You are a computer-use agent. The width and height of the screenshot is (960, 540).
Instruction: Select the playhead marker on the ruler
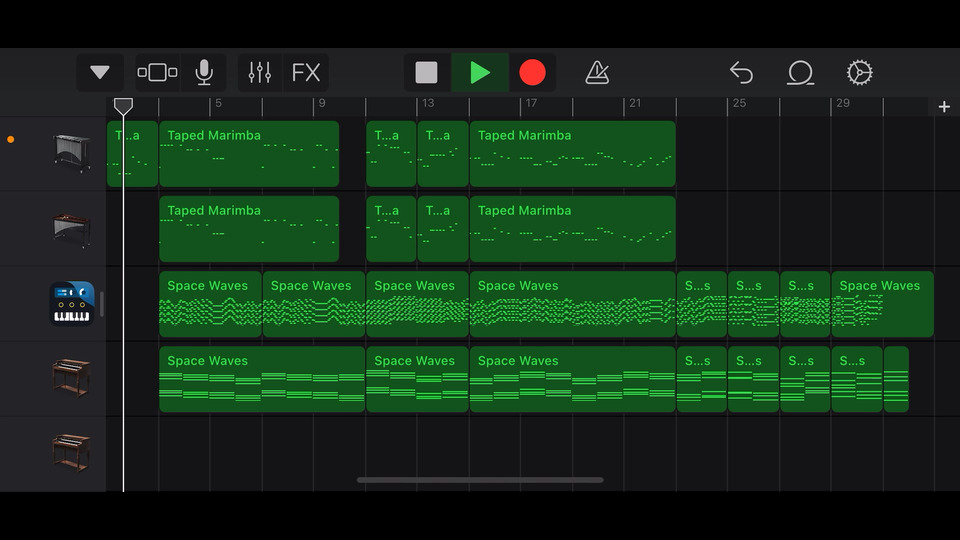coord(123,107)
